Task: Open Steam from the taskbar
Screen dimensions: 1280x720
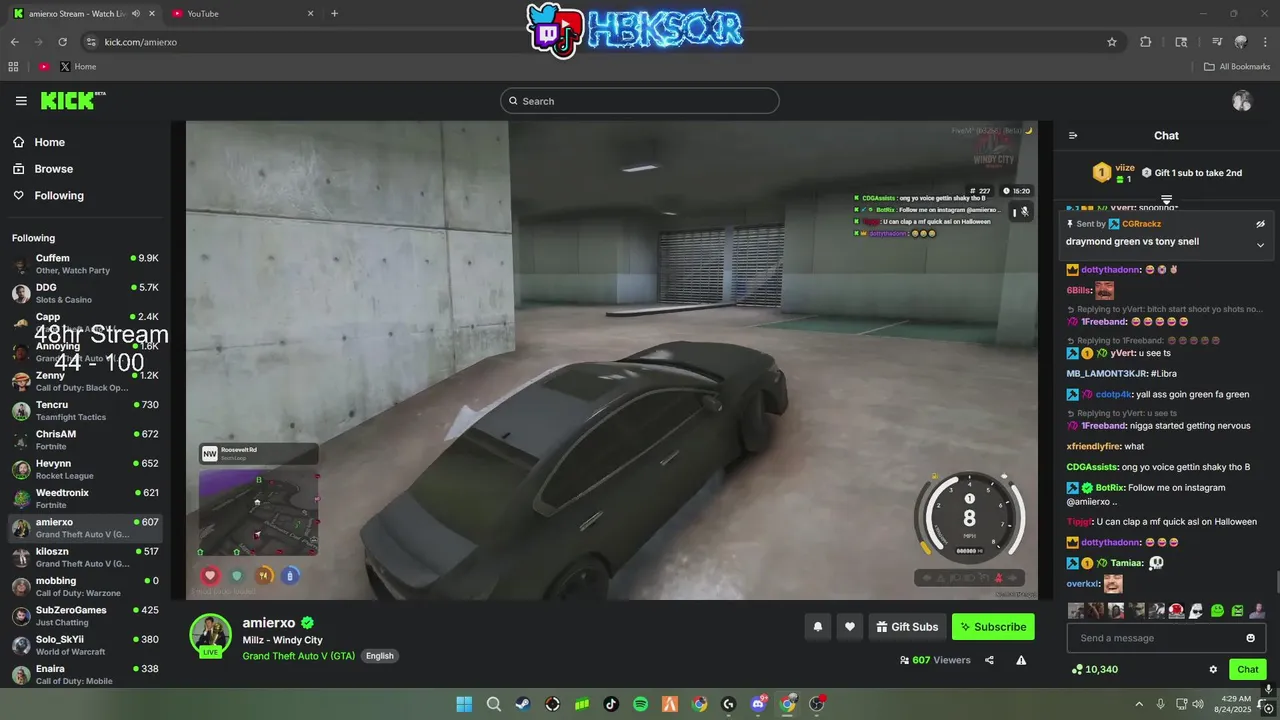Action: [x=523, y=704]
